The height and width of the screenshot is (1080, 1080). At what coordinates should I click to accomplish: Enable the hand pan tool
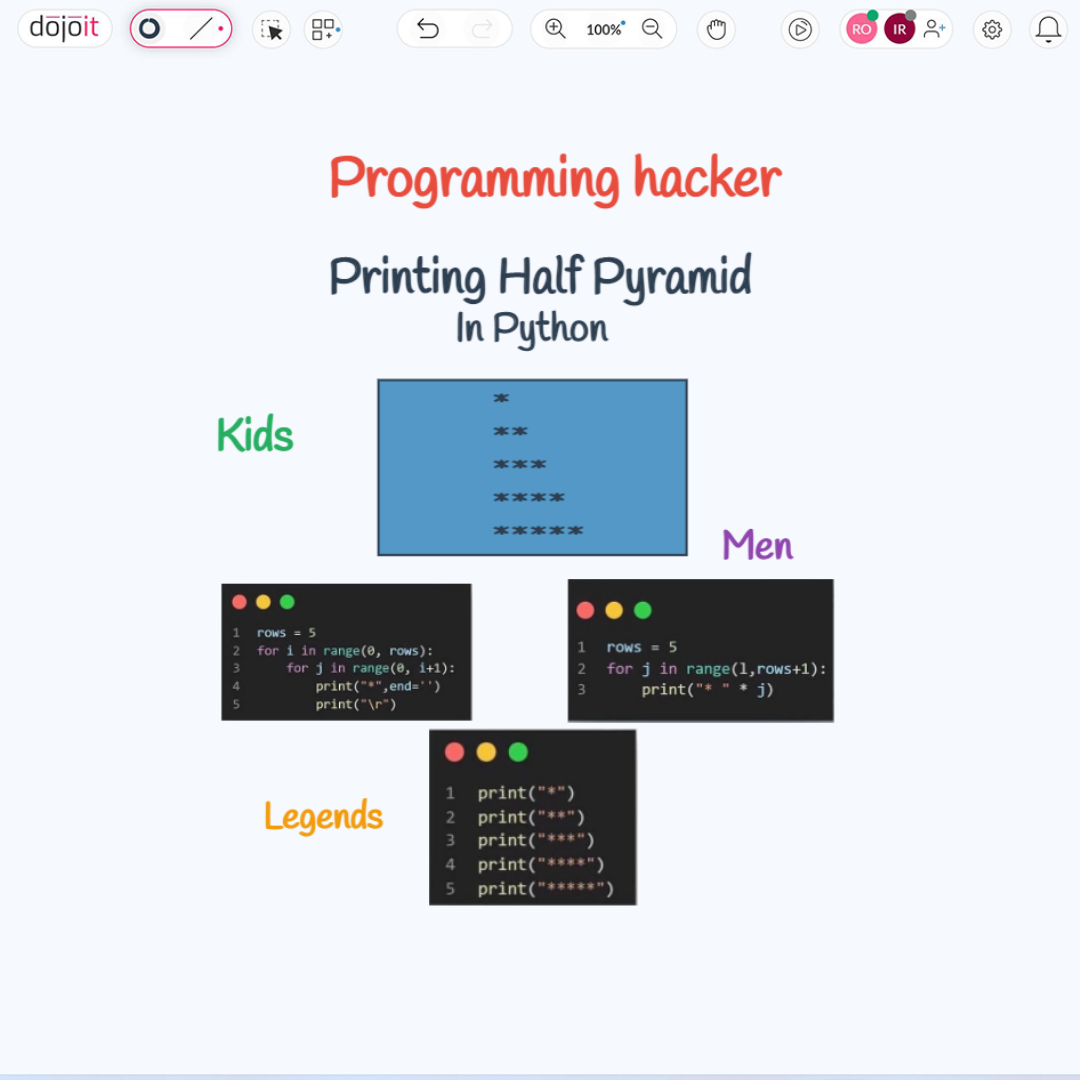(716, 30)
